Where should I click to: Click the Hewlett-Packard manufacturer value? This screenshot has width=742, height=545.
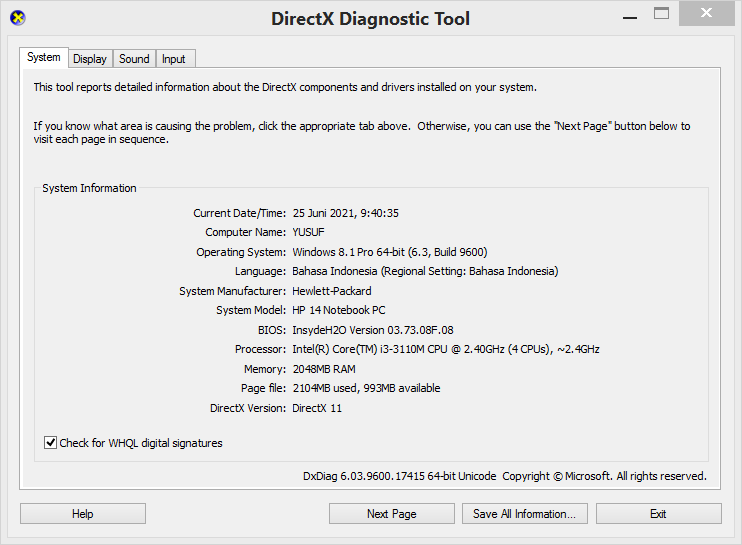(x=332, y=291)
